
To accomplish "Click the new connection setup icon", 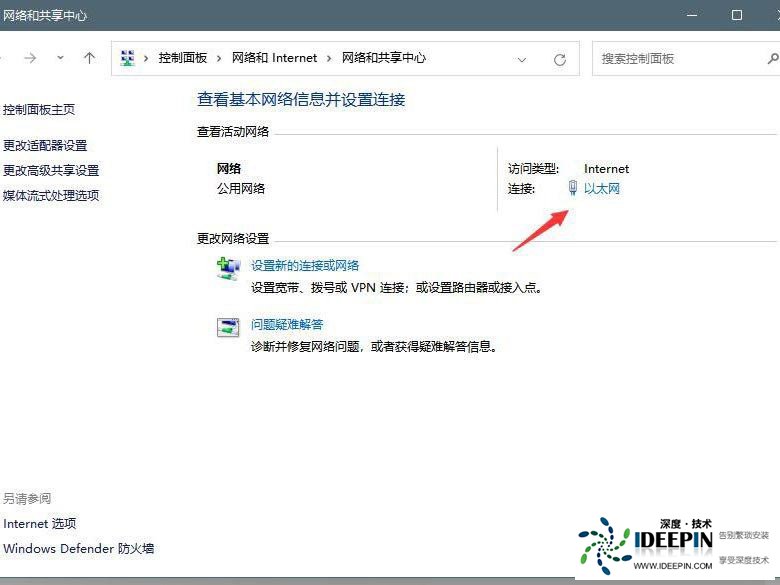I will click(228, 269).
